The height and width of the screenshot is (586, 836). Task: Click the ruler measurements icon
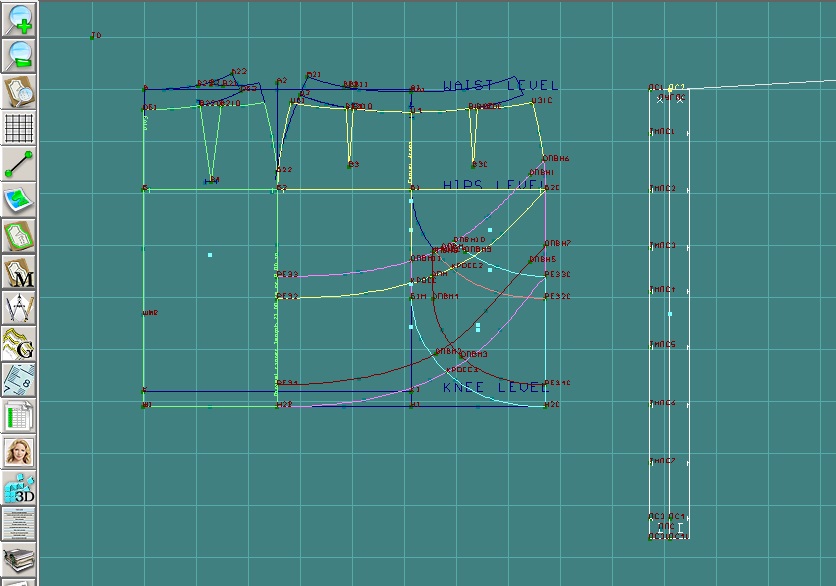pyautogui.click(x=19, y=380)
